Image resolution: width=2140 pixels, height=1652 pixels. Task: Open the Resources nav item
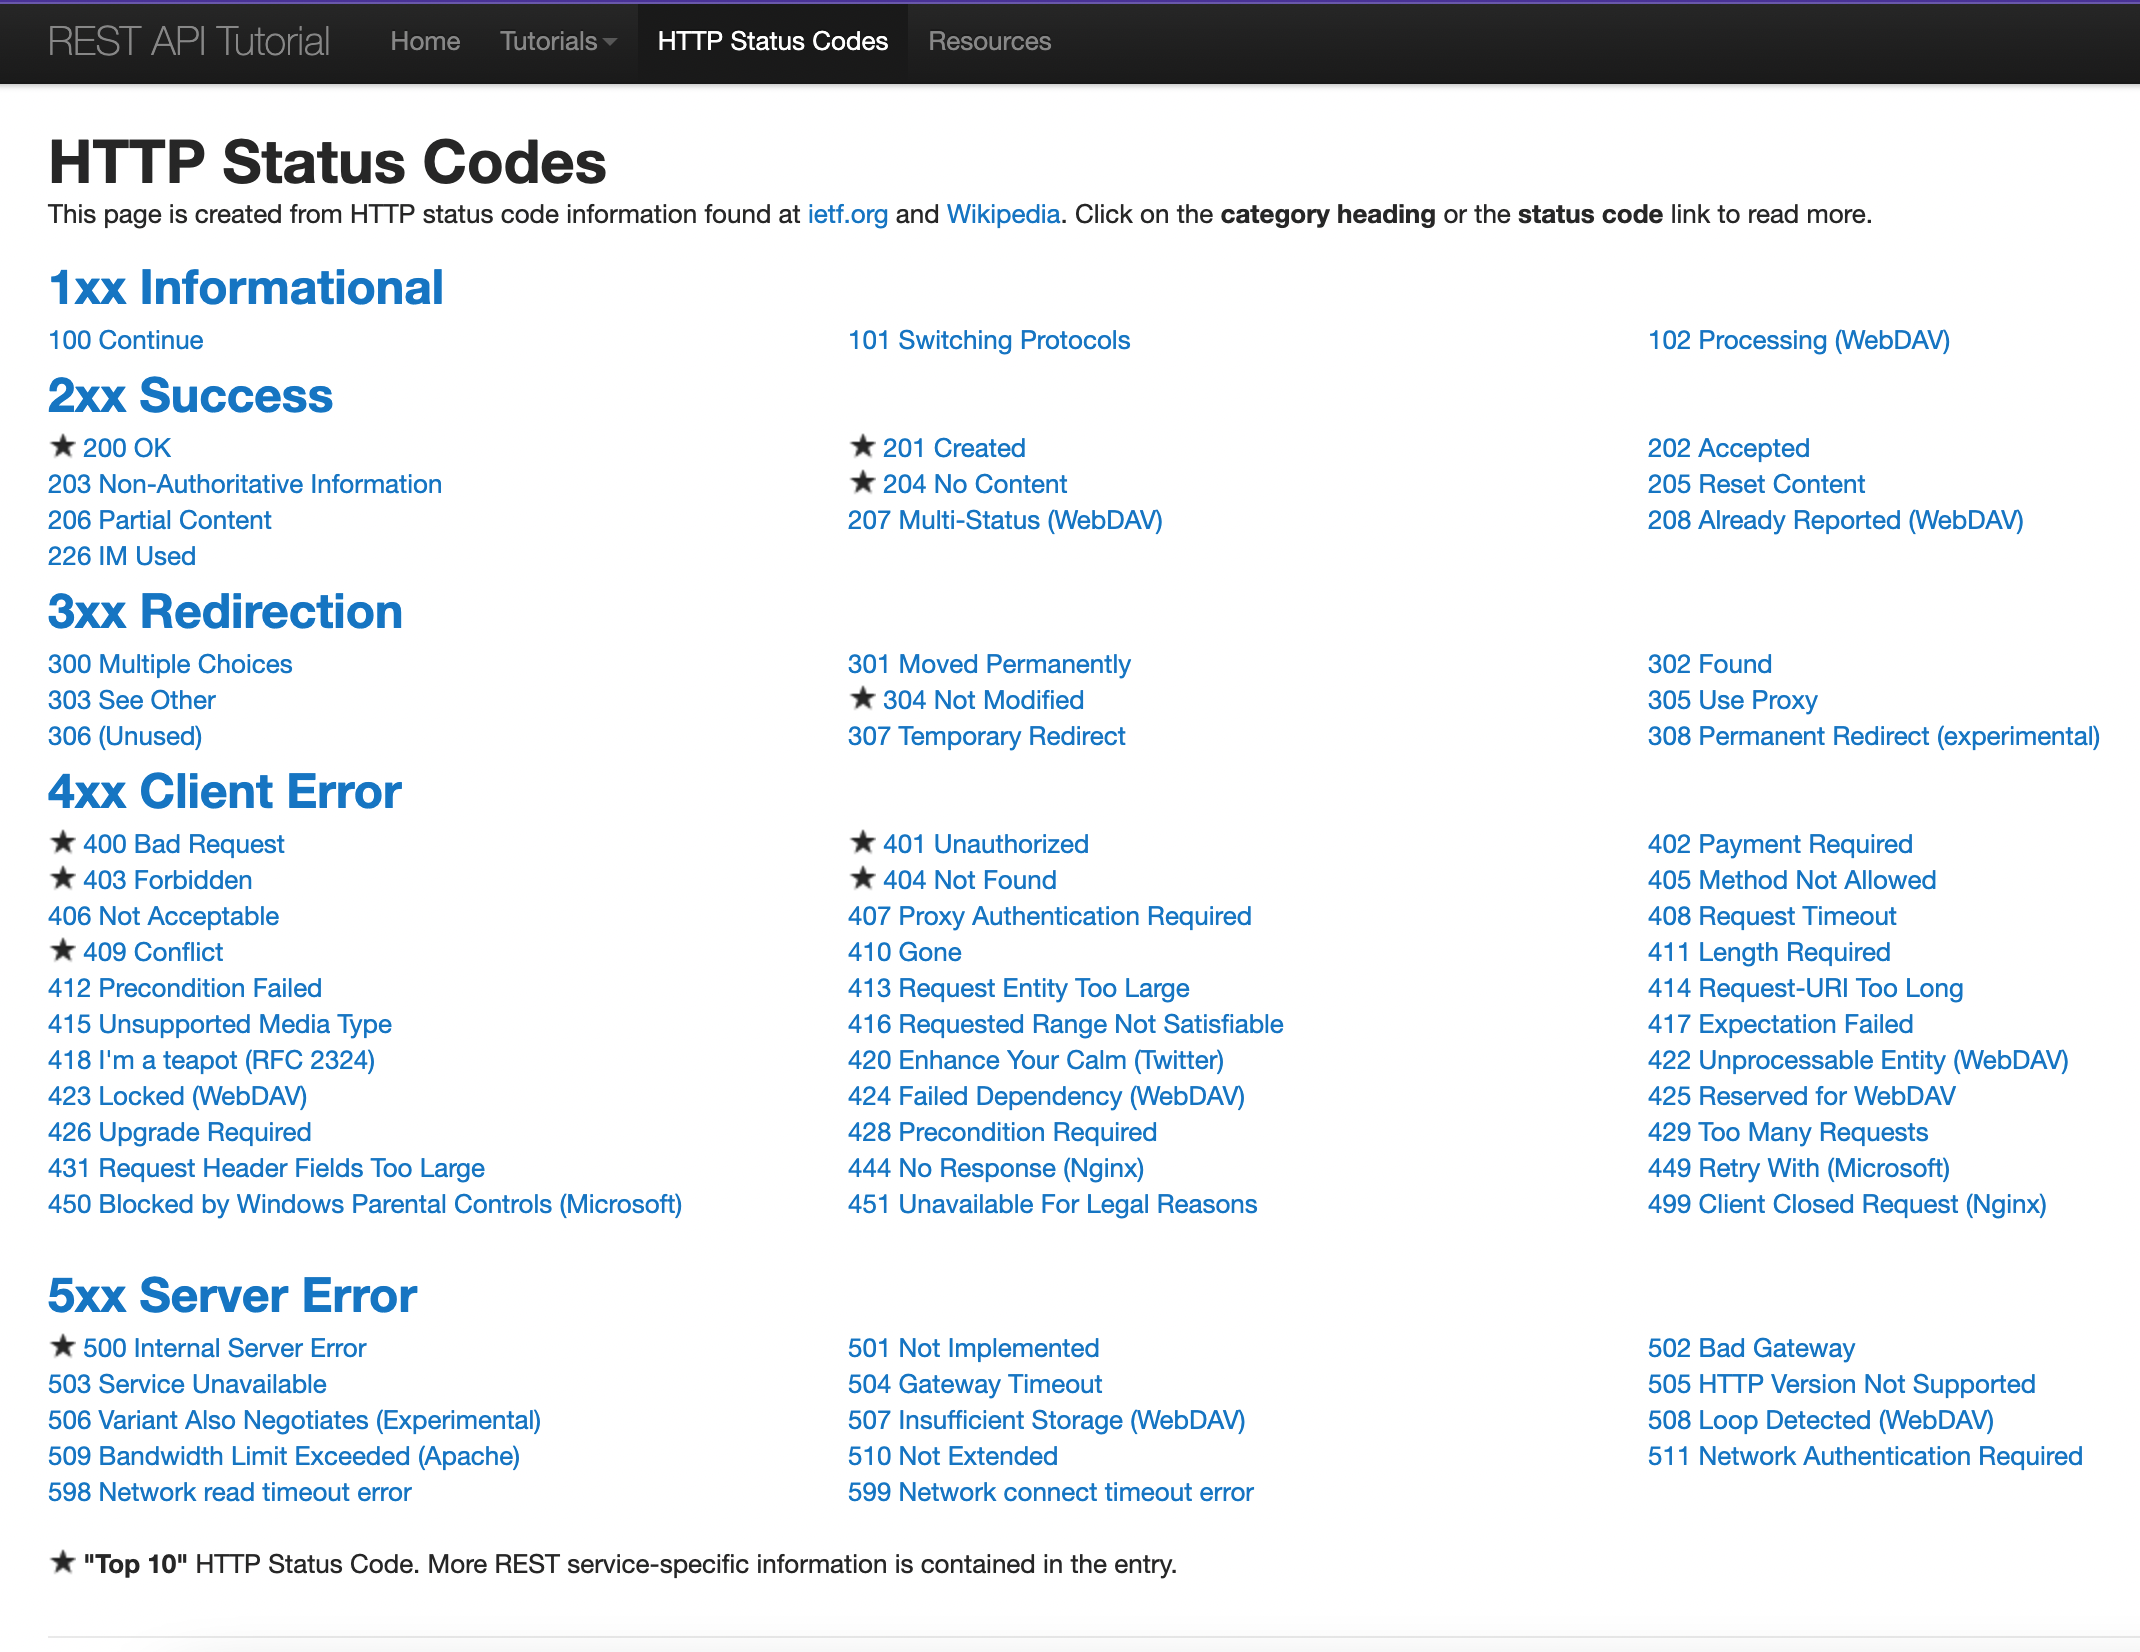(989, 41)
